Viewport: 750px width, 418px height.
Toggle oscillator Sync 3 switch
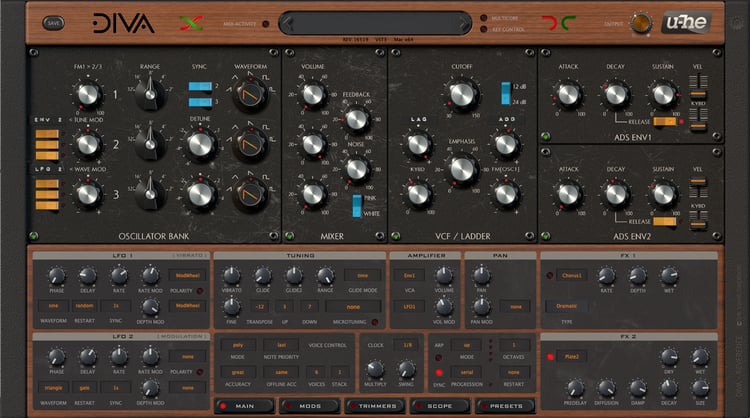pos(200,102)
